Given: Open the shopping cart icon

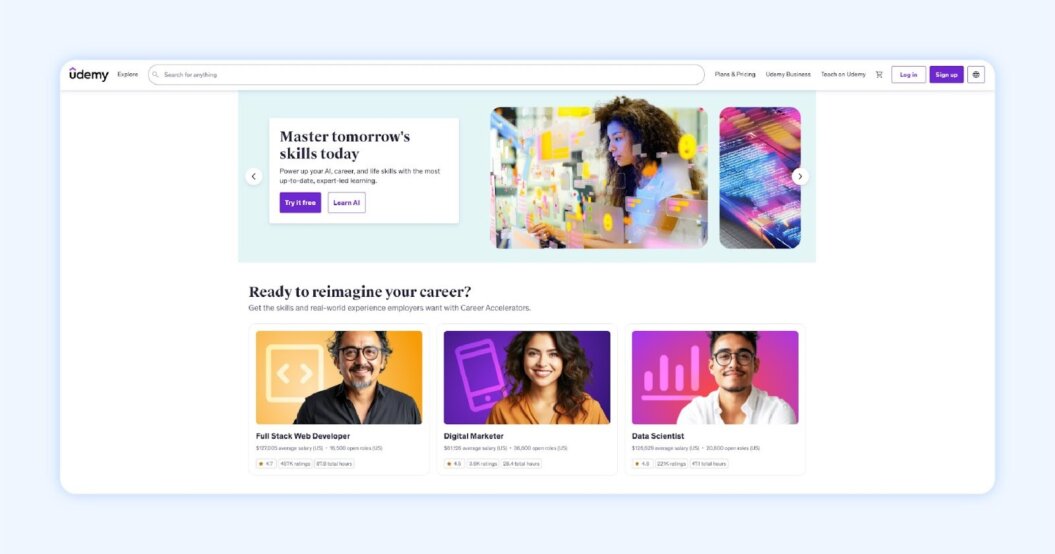Looking at the screenshot, I should [879, 75].
